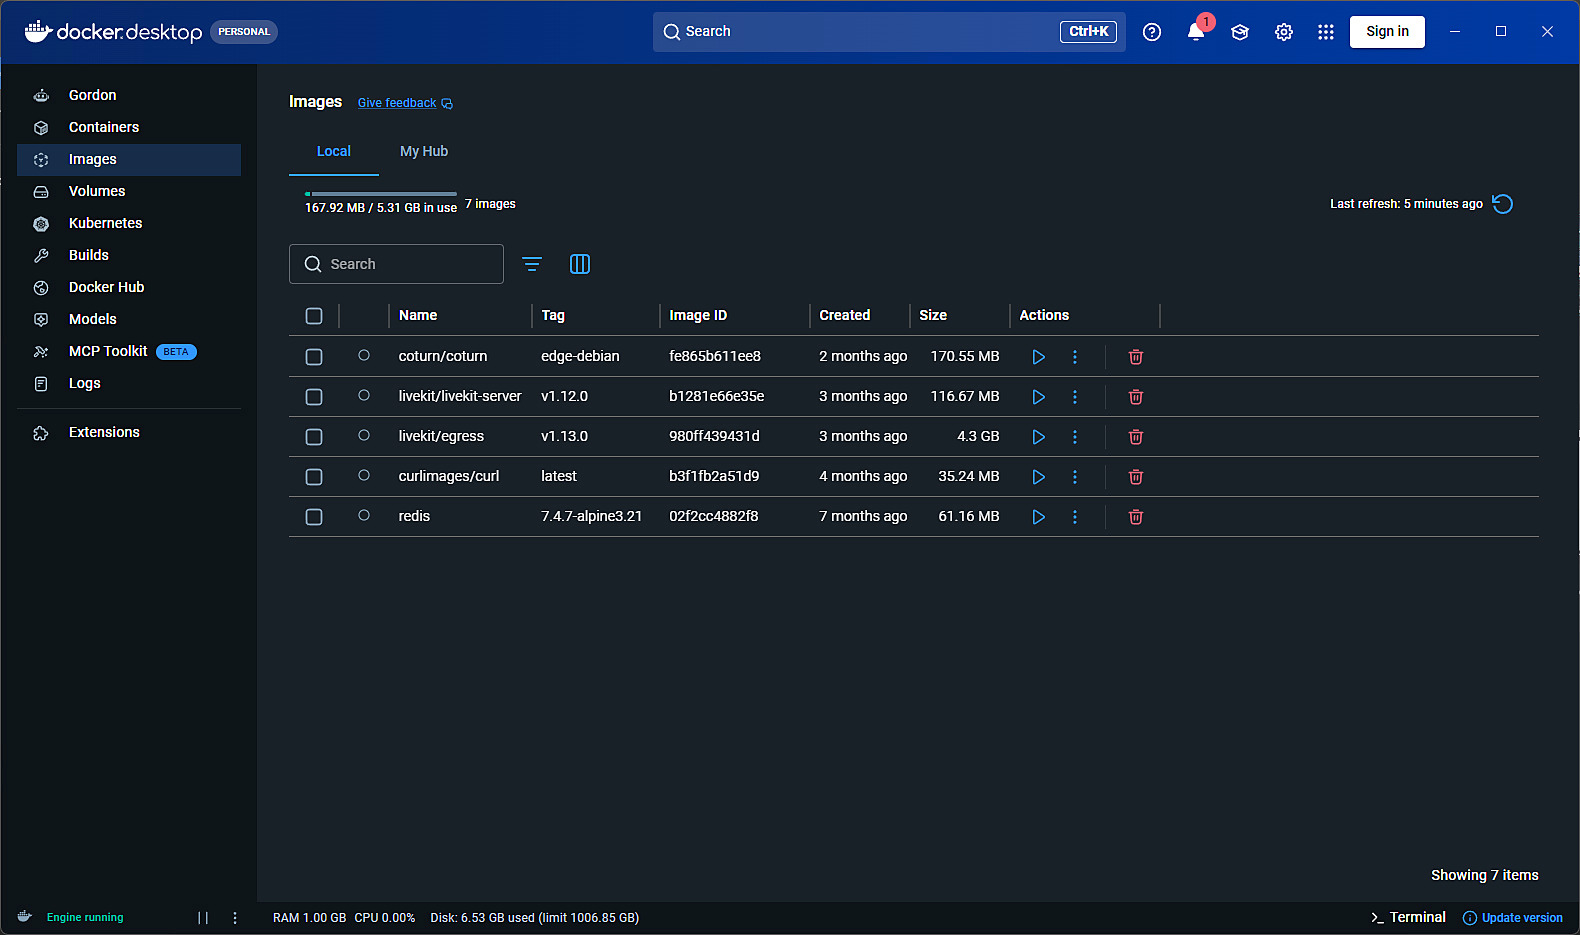
Task: Open more actions for livekit/livekit-server
Action: (x=1075, y=397)
